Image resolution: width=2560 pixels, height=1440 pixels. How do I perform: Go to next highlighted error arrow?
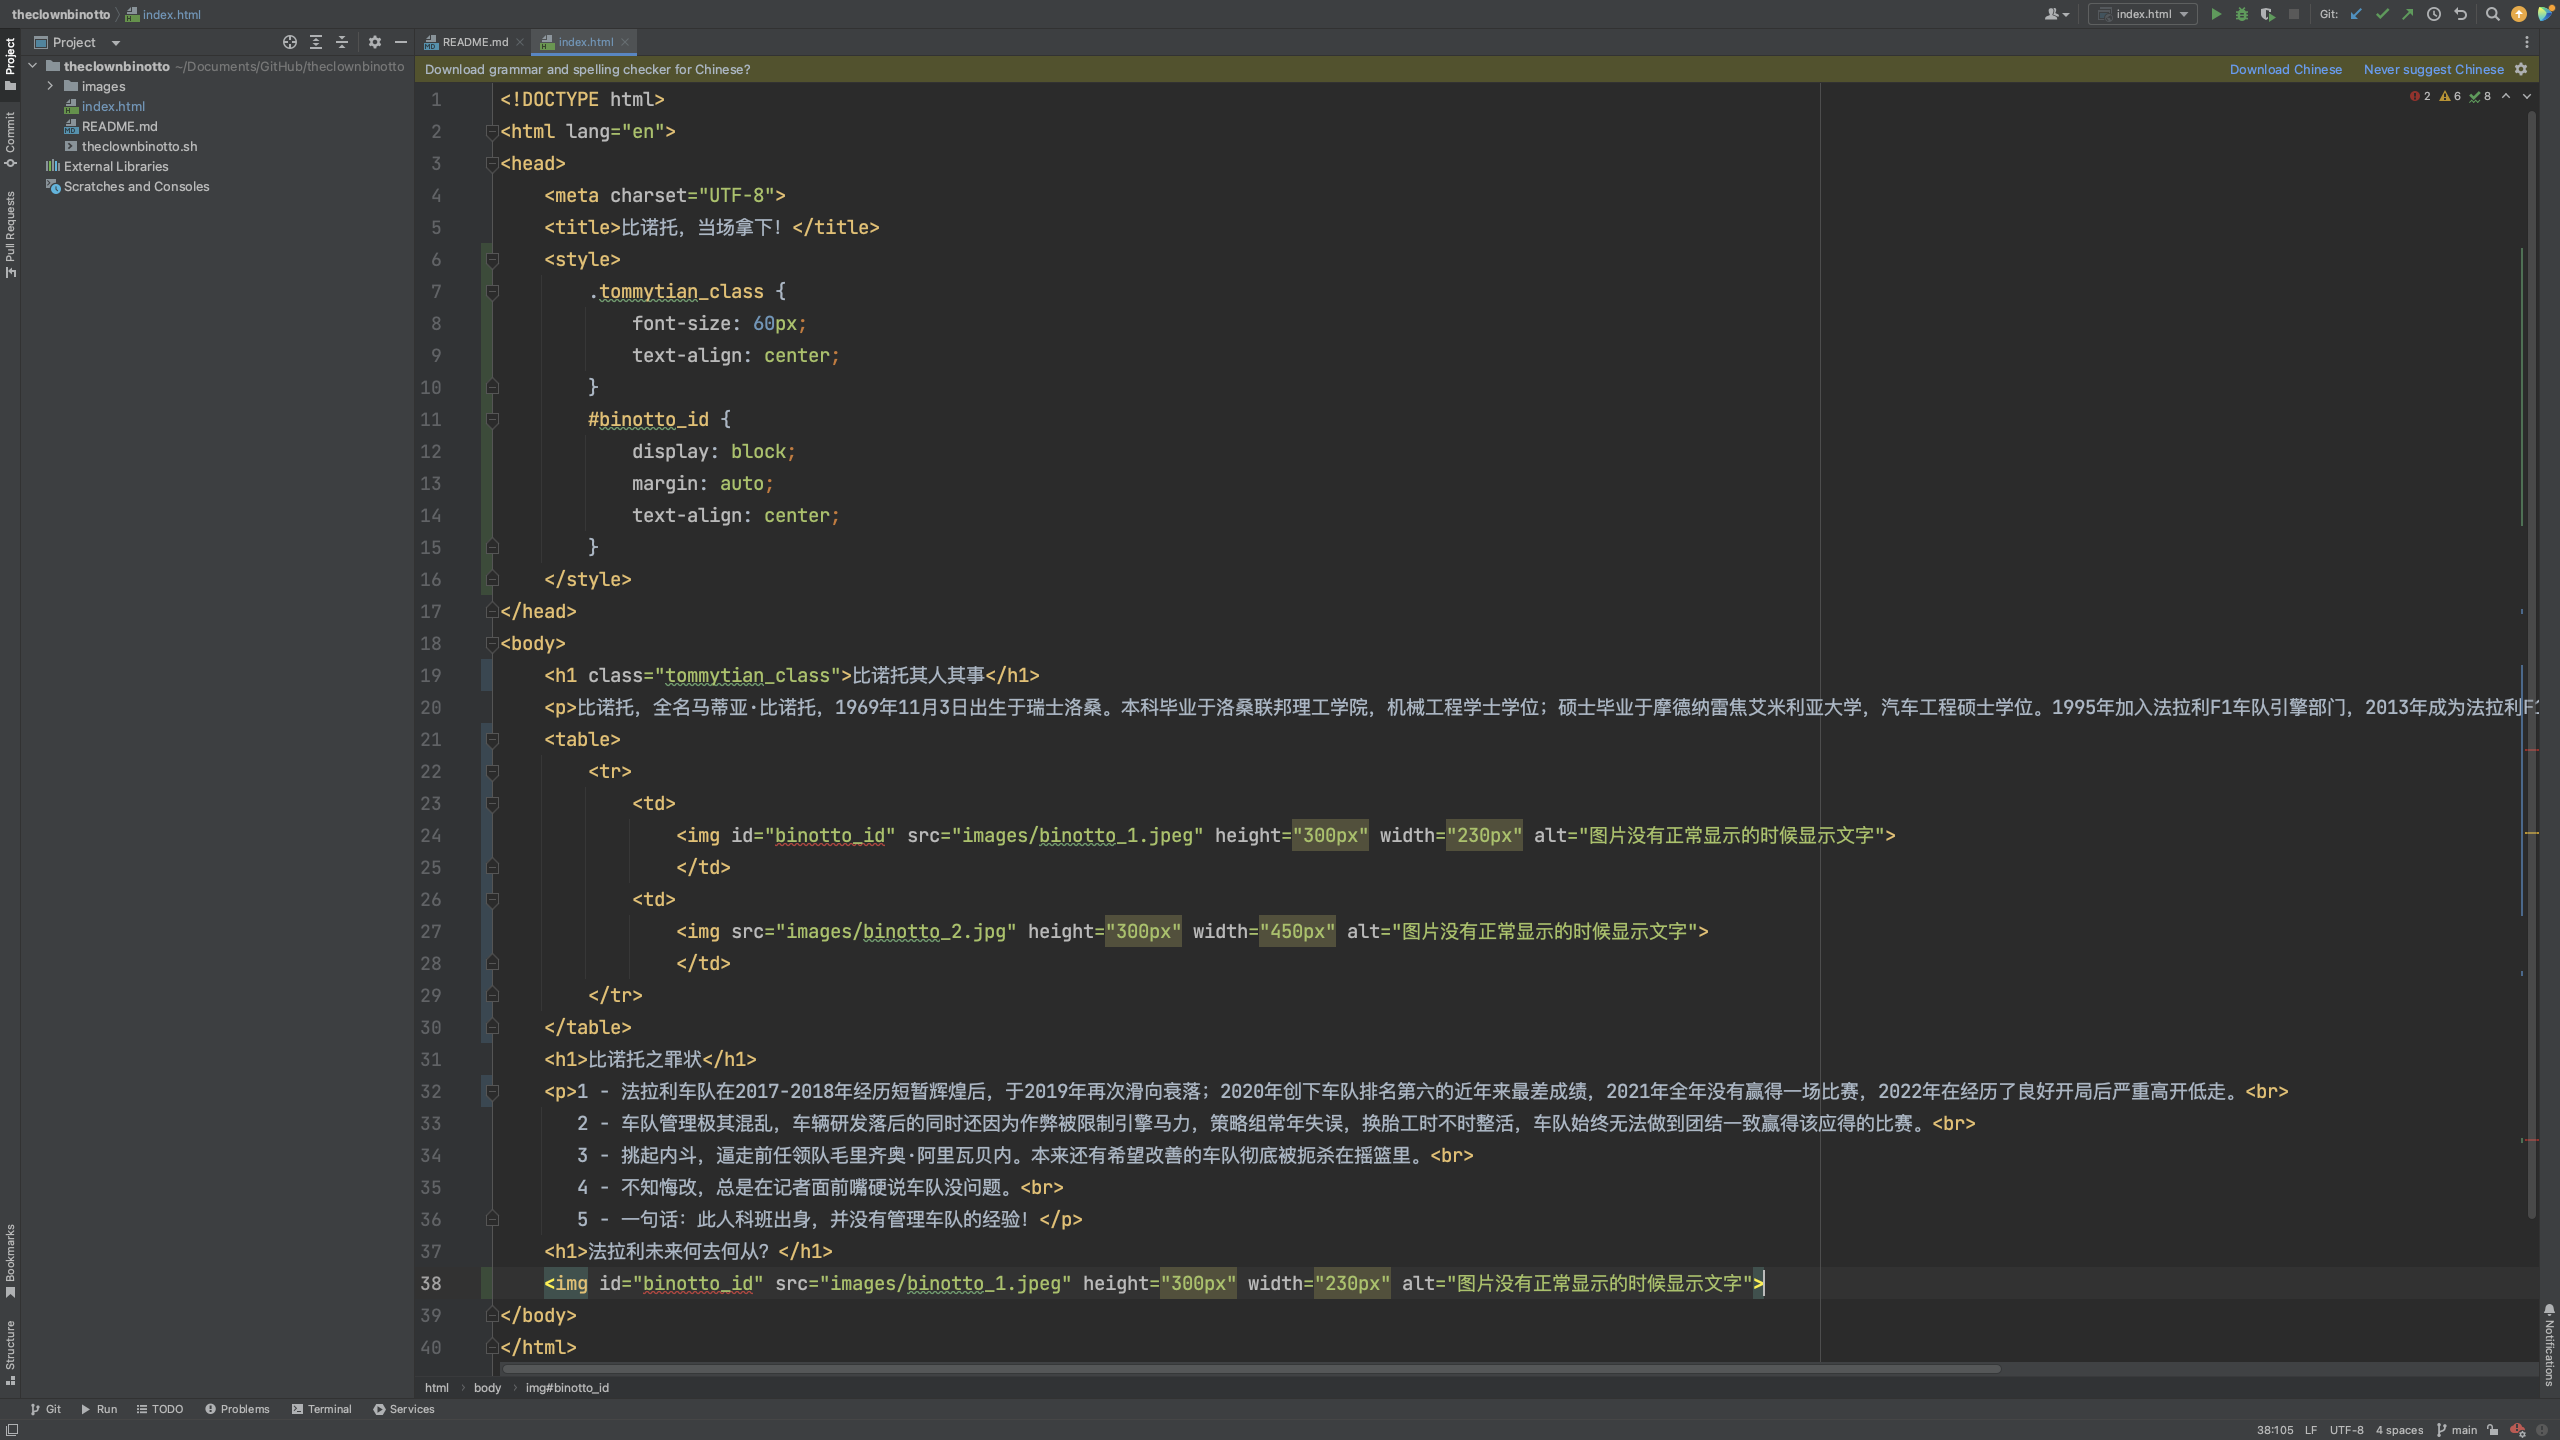click(x=2527, y=96)
